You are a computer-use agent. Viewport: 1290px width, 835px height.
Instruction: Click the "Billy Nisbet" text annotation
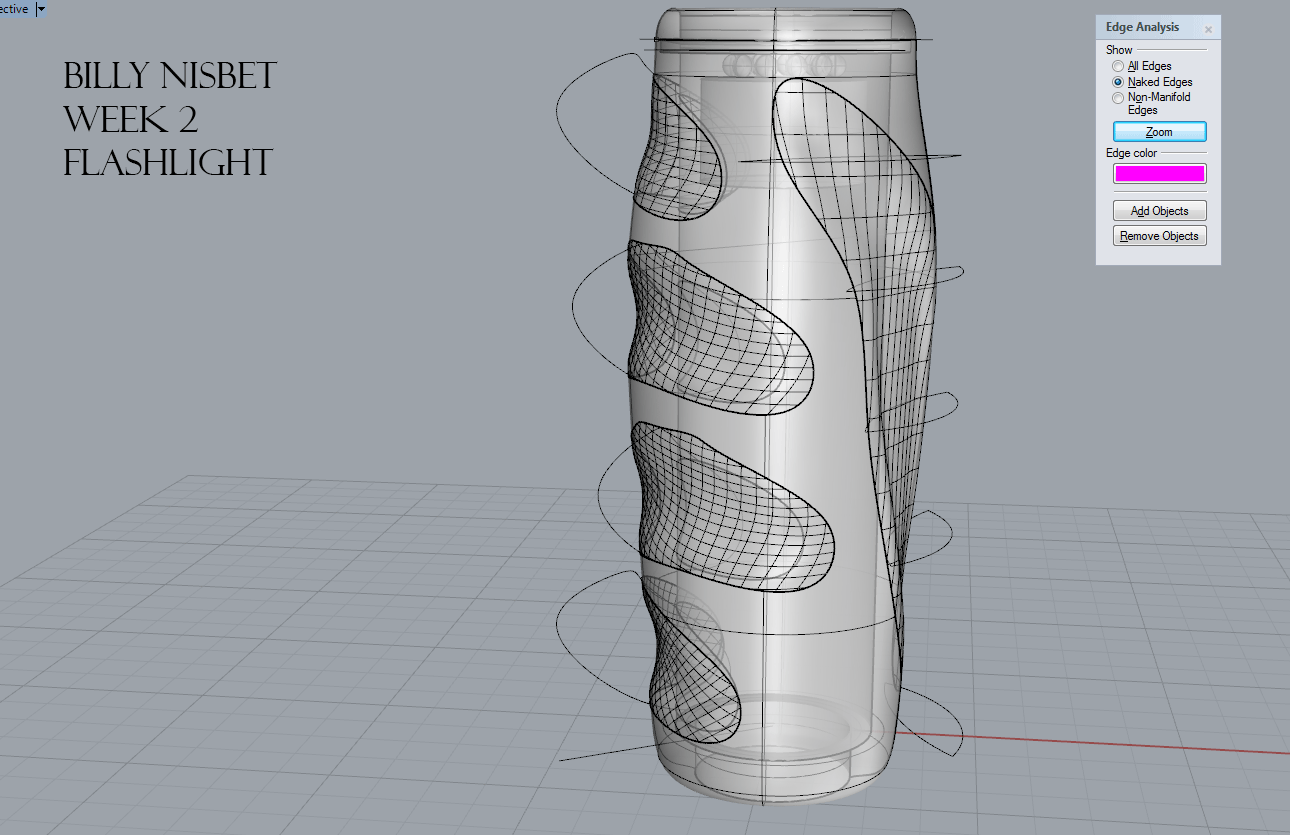click(x=170, y=76)
